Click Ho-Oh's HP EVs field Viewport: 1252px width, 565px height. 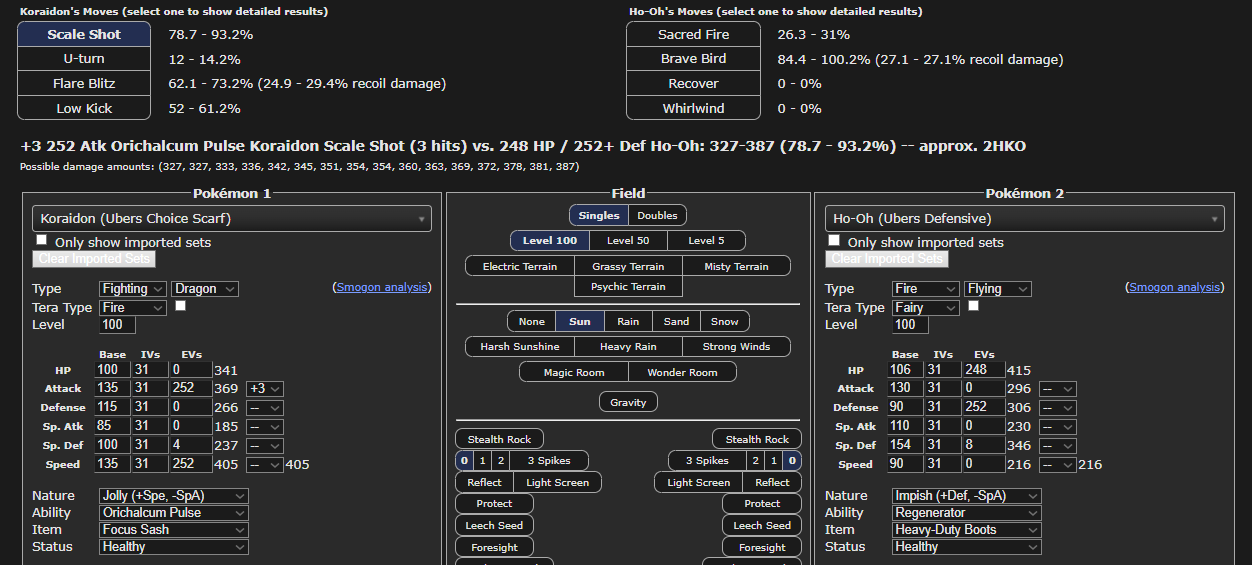[x=984, y=370]
